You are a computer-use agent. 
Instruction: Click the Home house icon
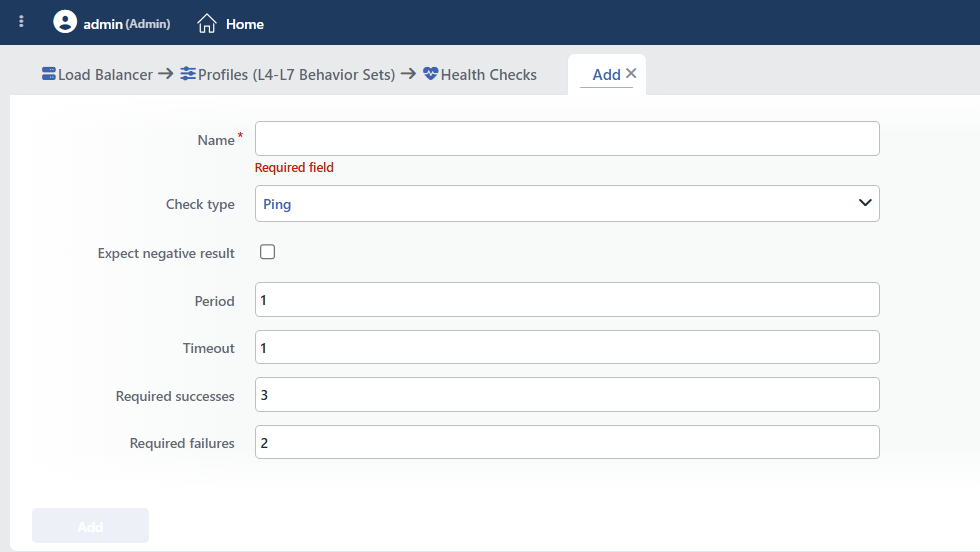coord(207,24)
